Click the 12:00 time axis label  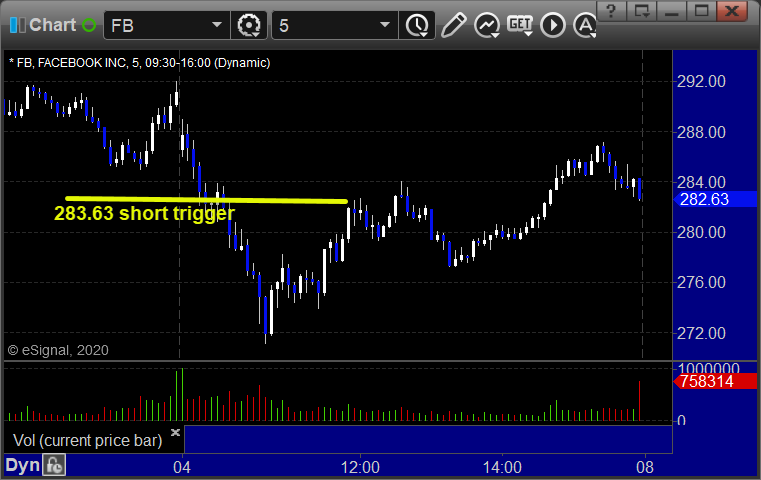point(360,467)
